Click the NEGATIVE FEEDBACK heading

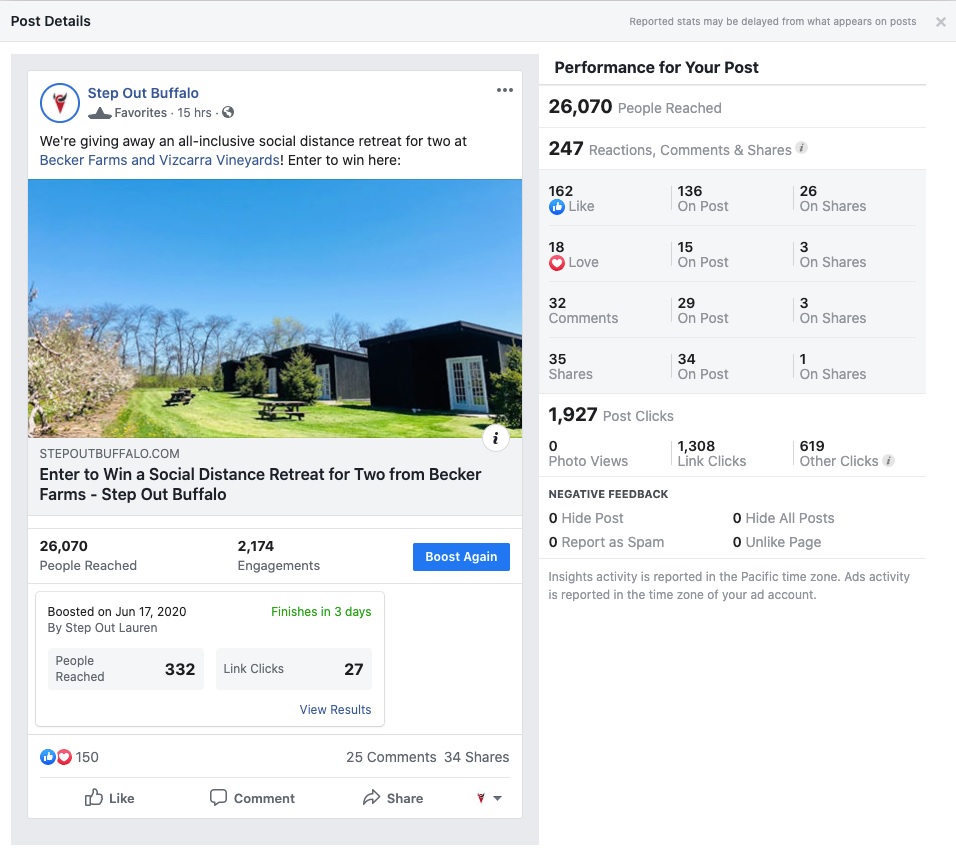tap(608, 494)
